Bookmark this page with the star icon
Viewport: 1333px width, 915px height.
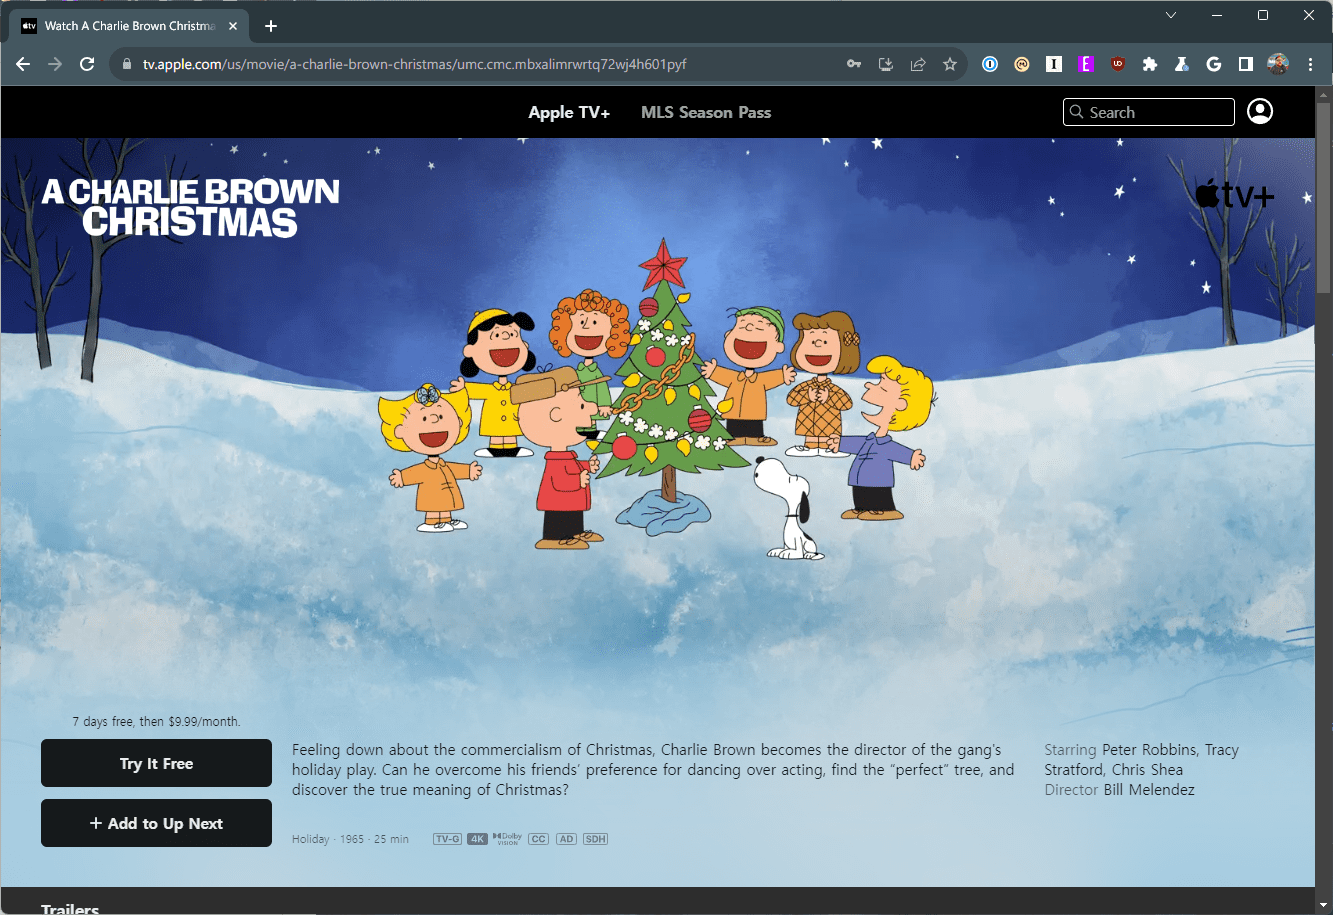tap(949, 64)
